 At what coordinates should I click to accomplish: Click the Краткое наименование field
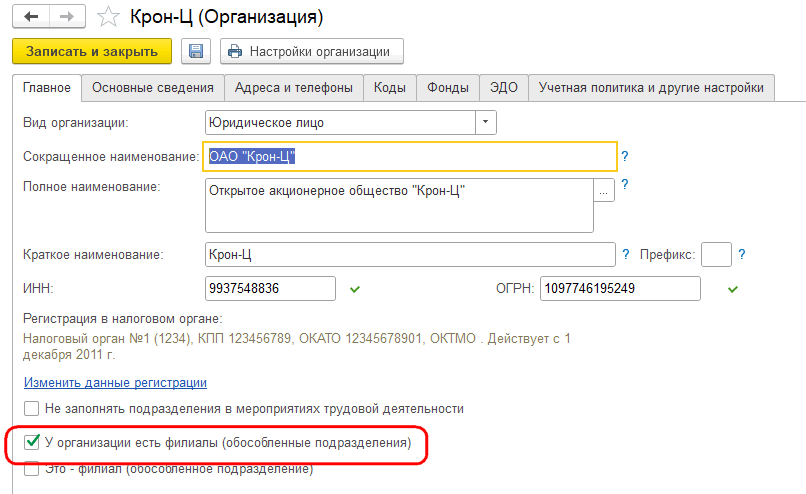410,254
